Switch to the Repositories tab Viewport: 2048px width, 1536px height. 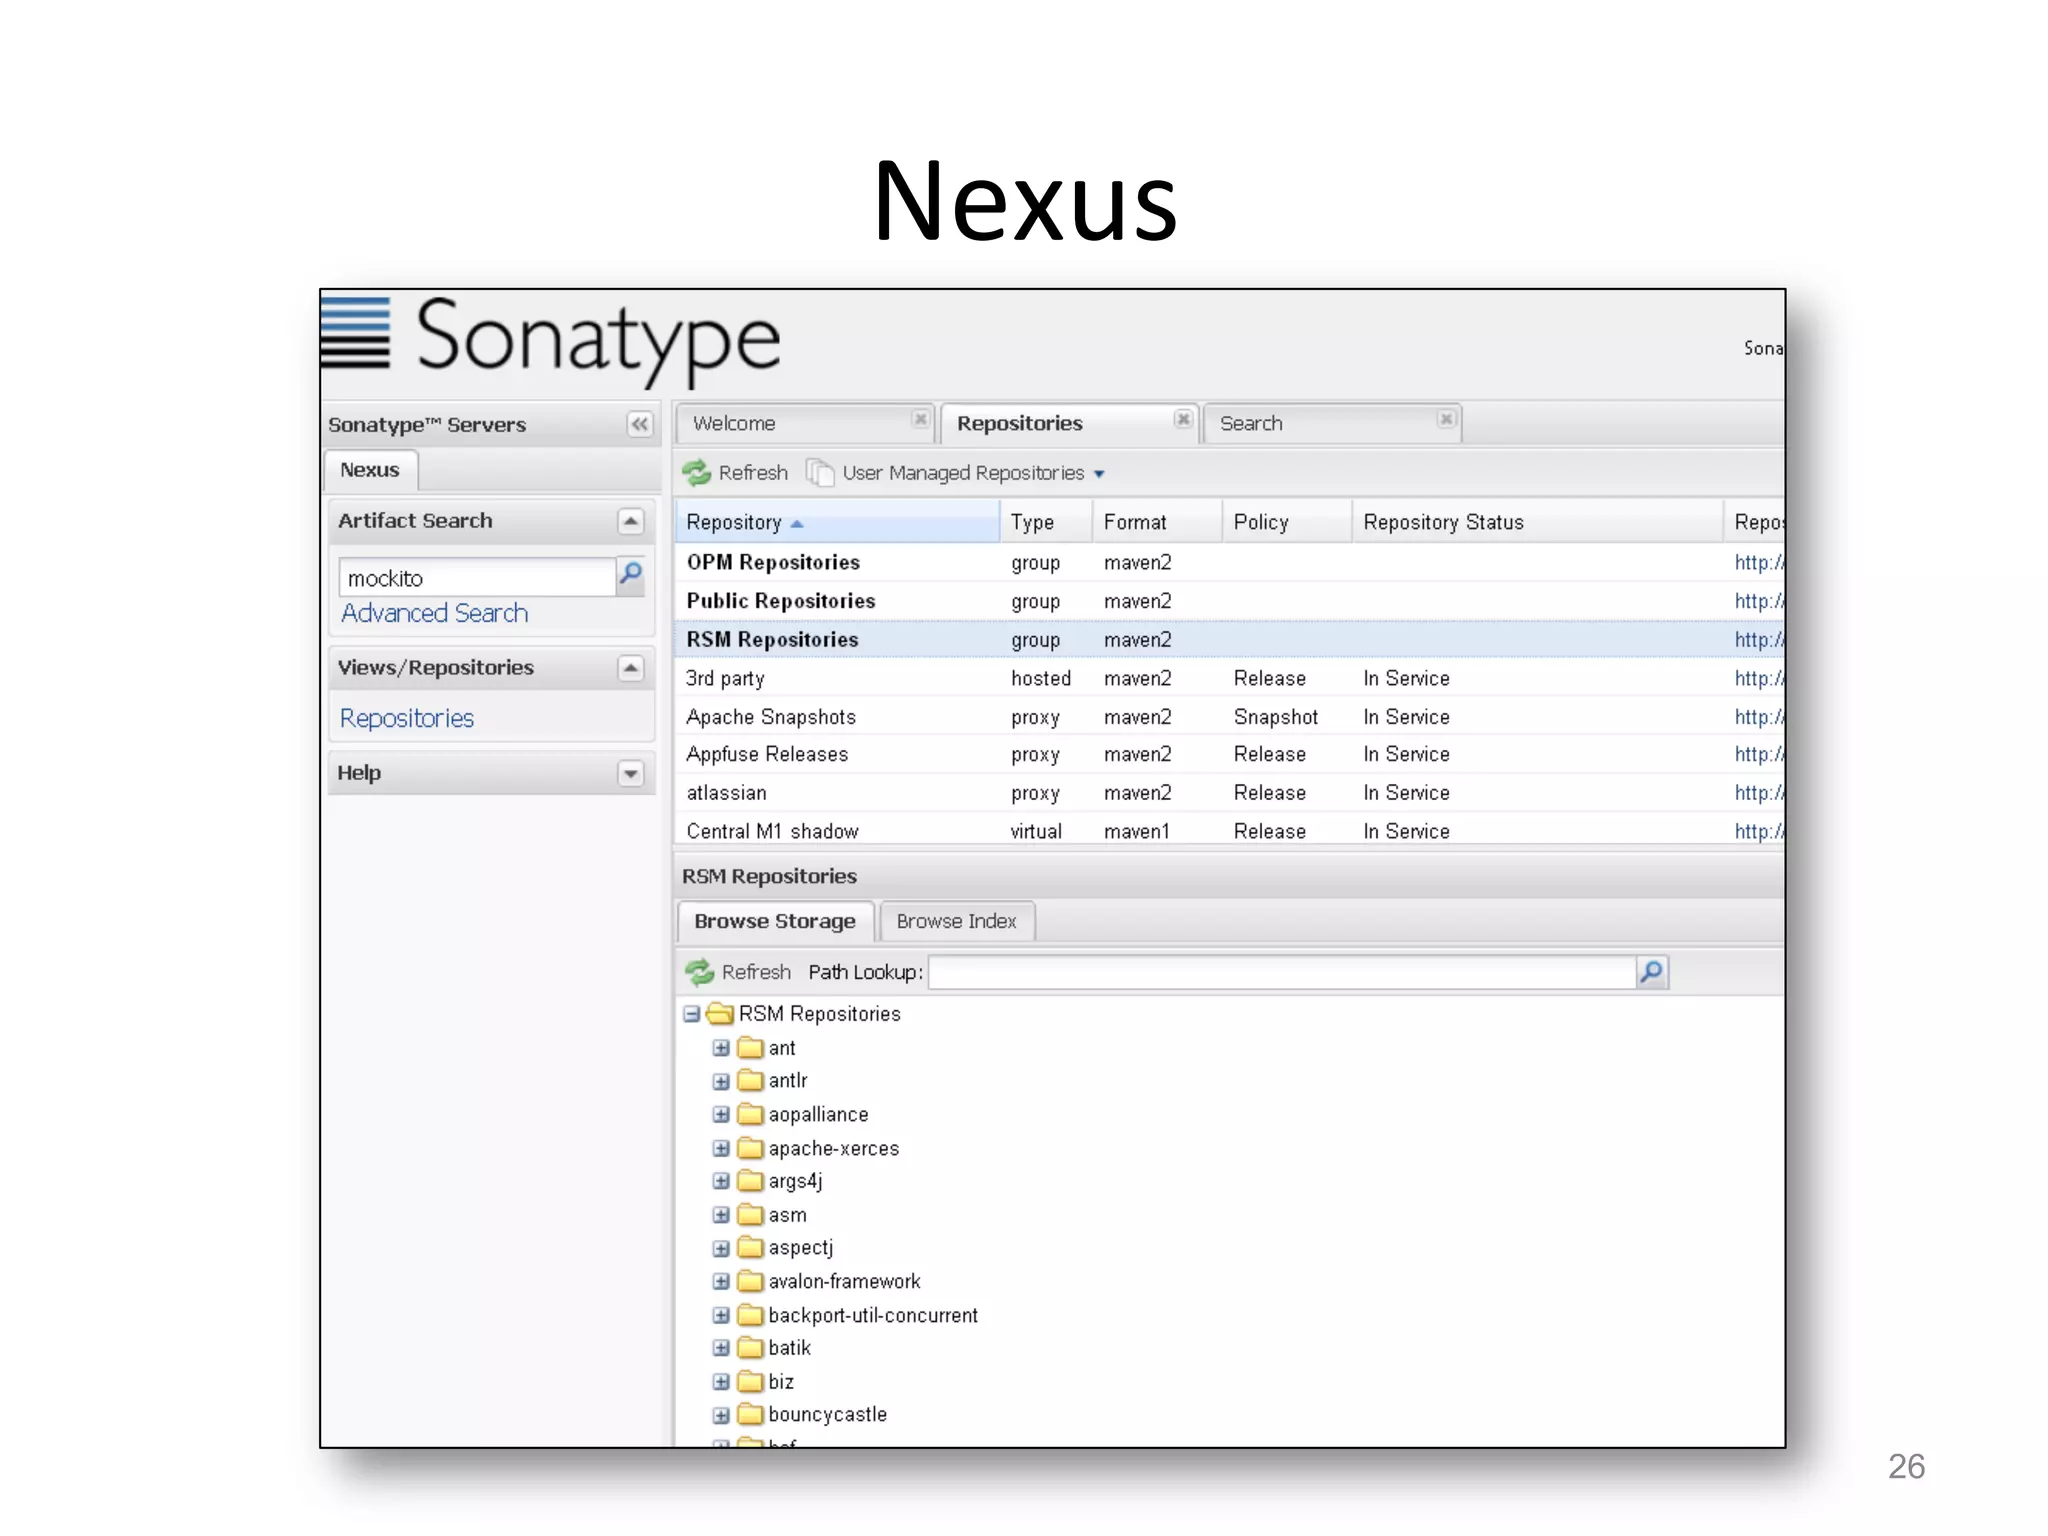point(1069,424)
